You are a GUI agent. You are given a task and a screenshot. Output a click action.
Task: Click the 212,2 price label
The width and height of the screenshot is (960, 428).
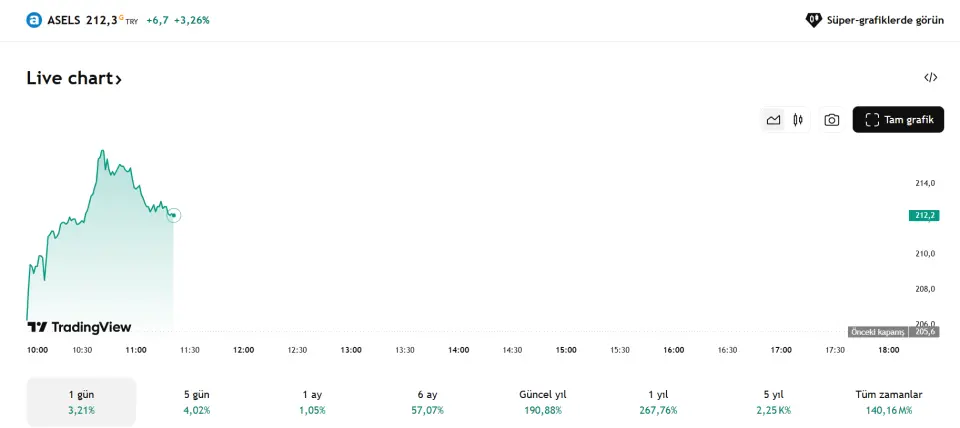pyautogui.click(x=922, y=215)
